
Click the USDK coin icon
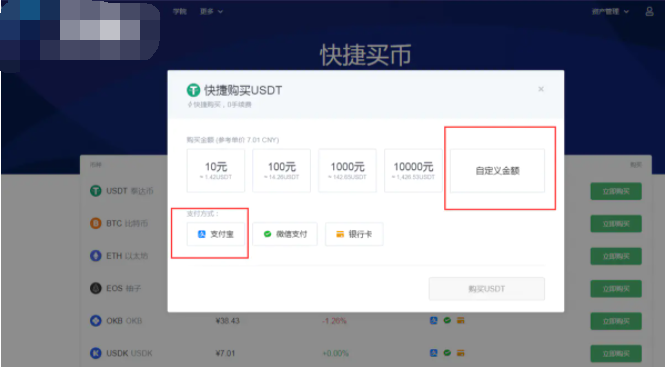pos(96,353)
